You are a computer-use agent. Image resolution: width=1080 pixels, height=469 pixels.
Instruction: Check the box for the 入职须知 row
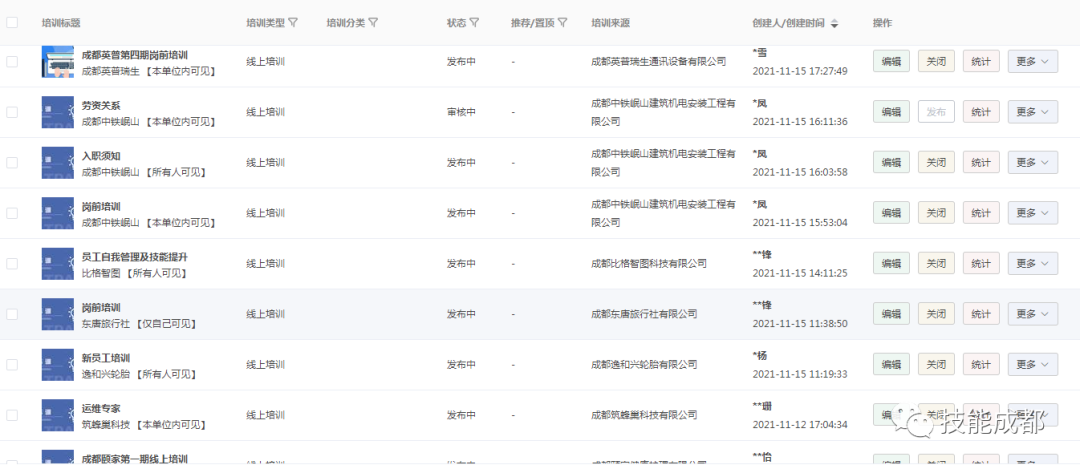coord(12,162)
